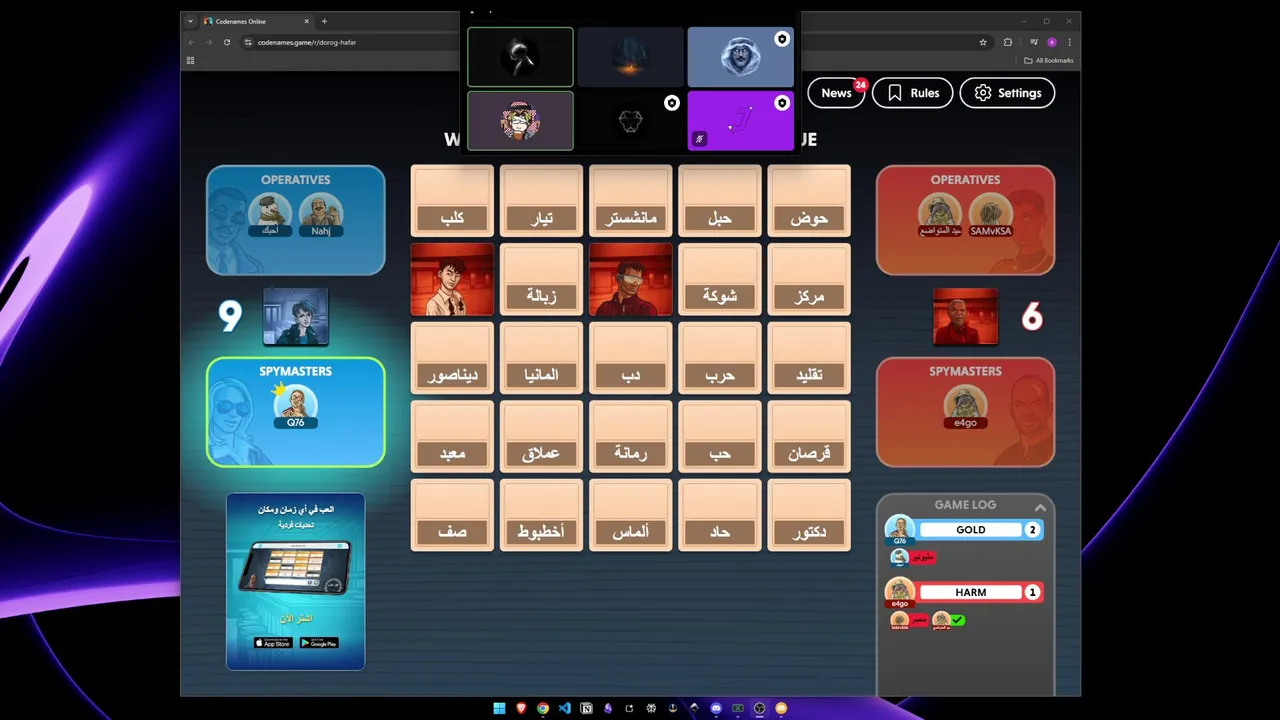Click the GOLD clue in game log
Screen dimensions: 1280x720
970,530
